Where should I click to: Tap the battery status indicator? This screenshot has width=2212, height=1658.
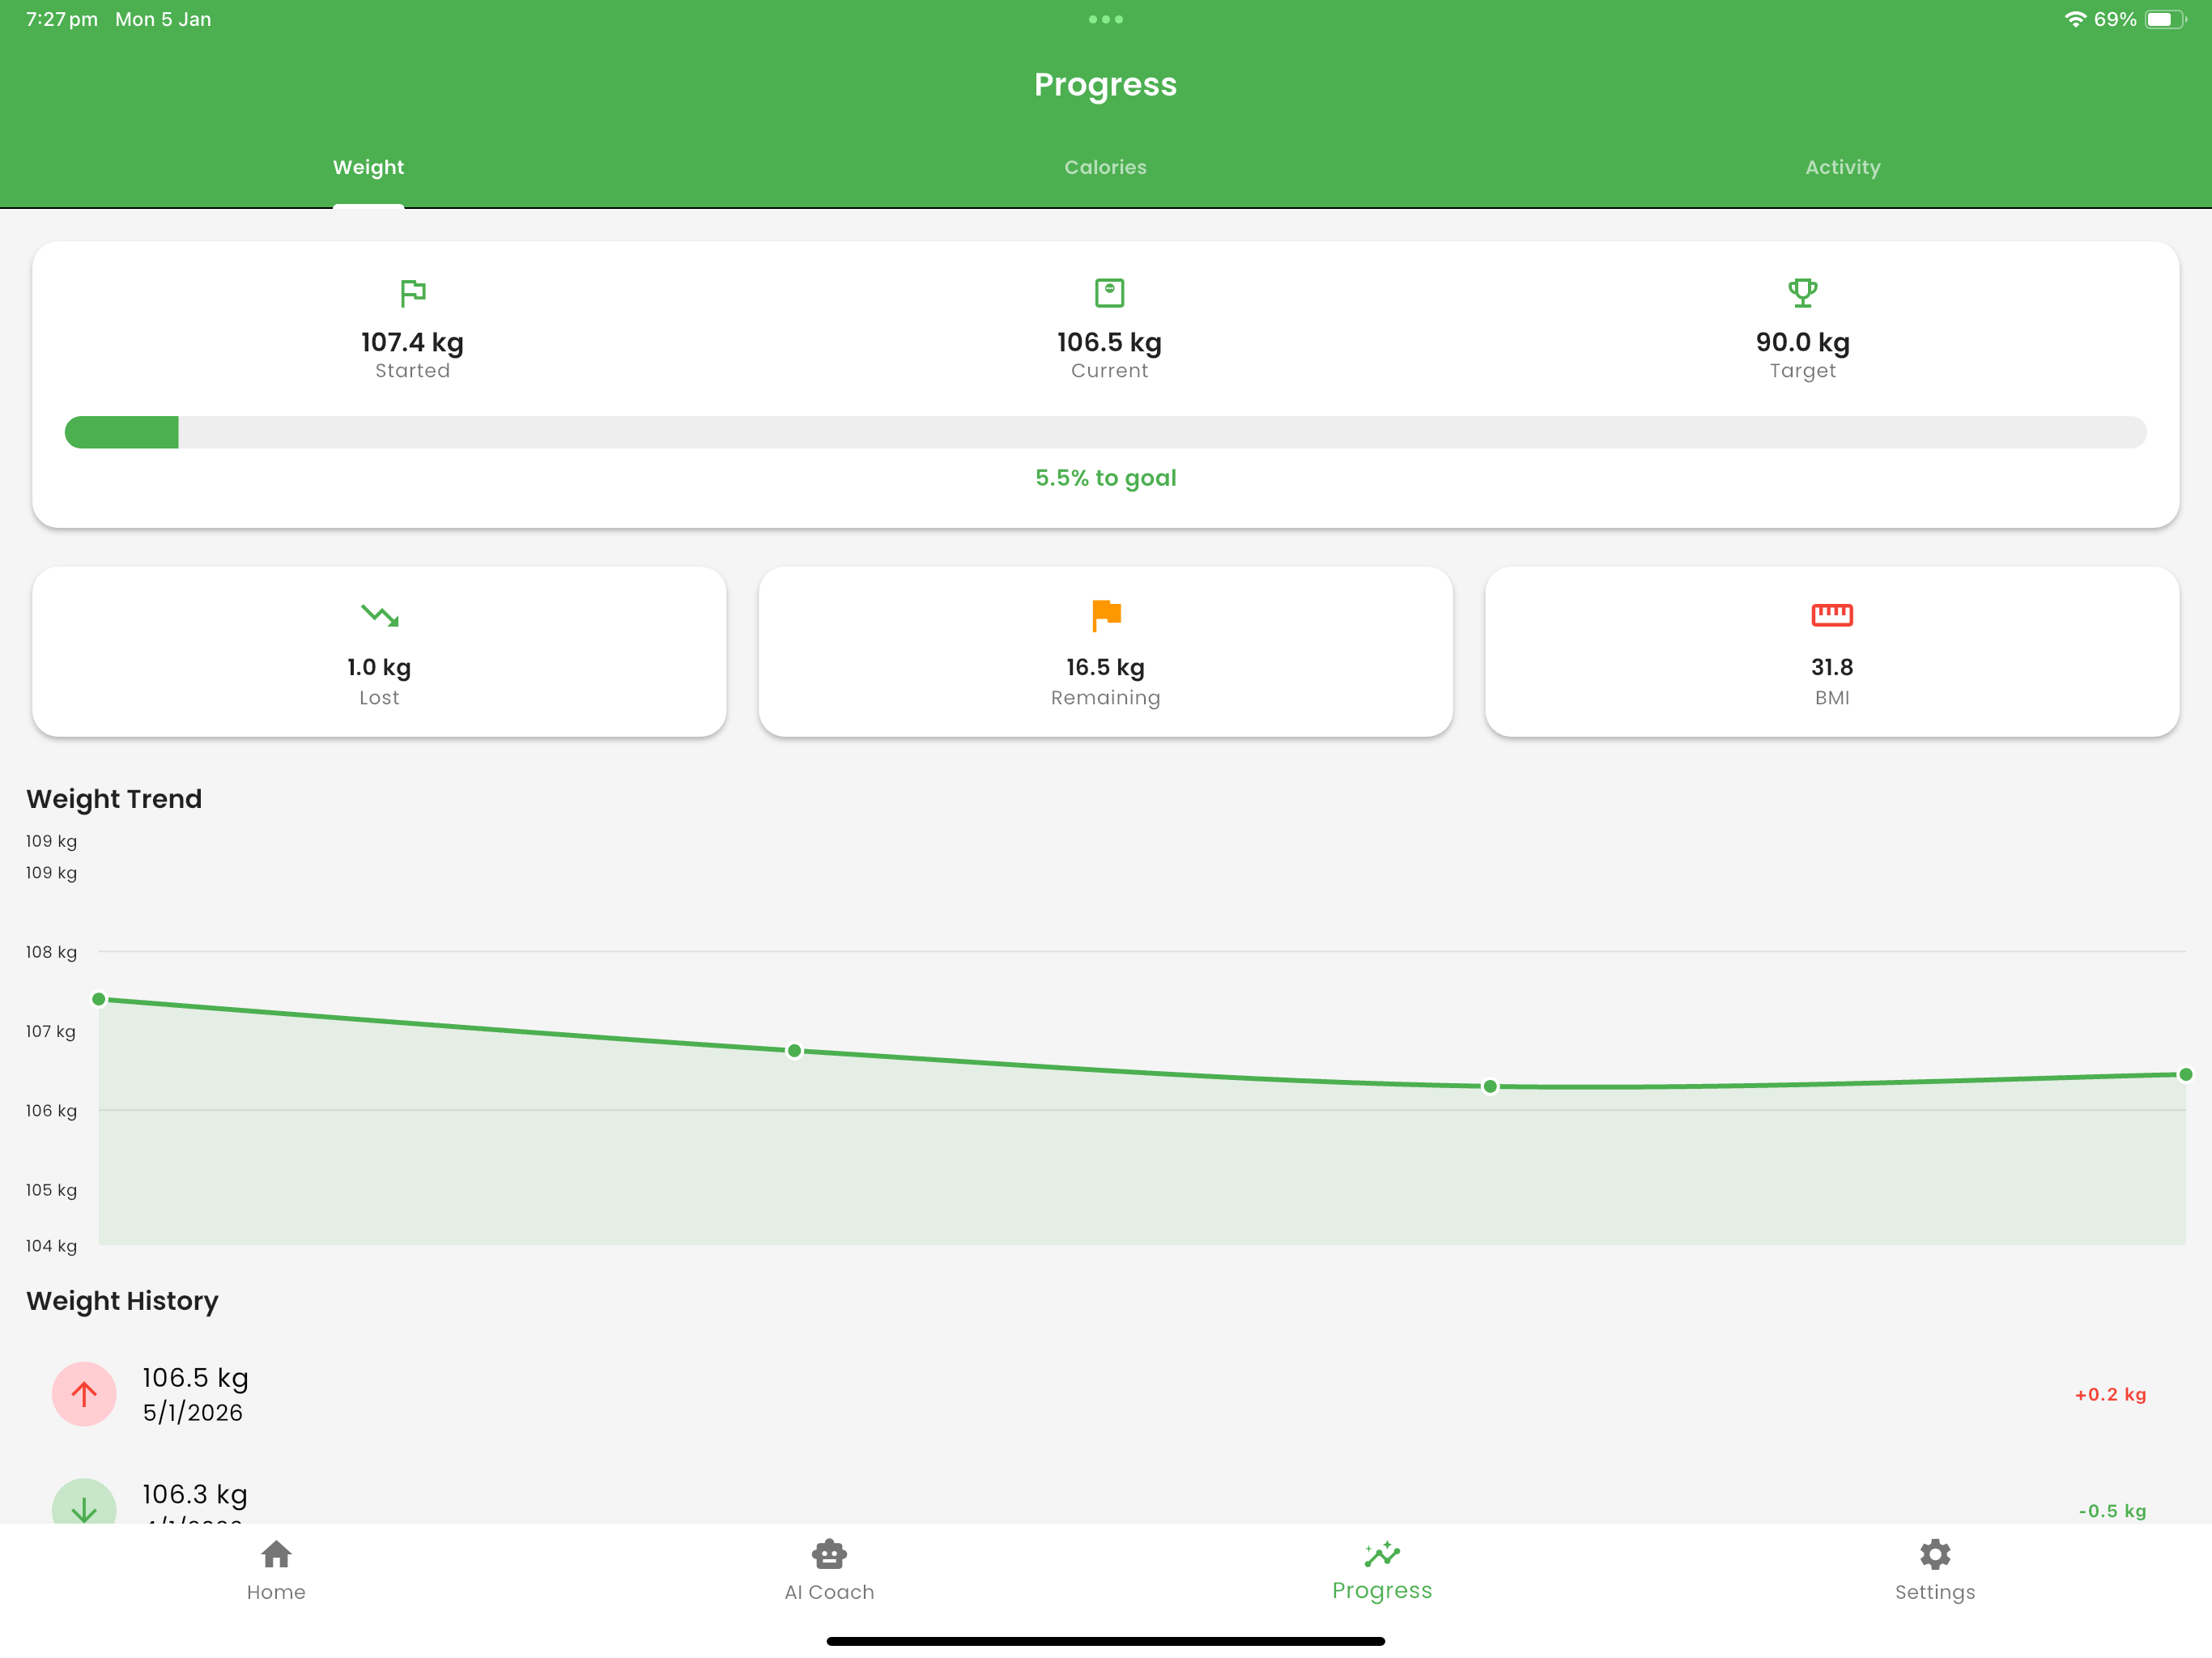[x=2166, y=19]
